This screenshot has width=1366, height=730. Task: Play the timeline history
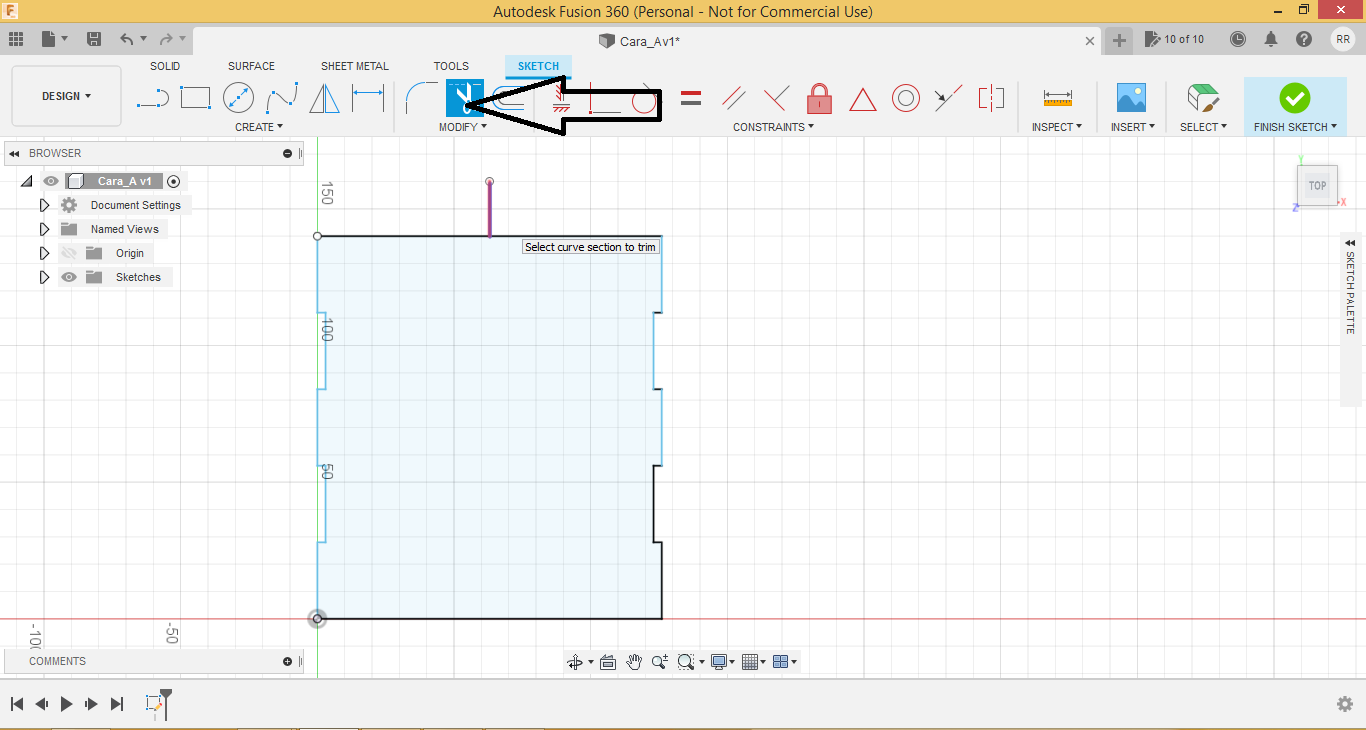click(x=66, y=704)
